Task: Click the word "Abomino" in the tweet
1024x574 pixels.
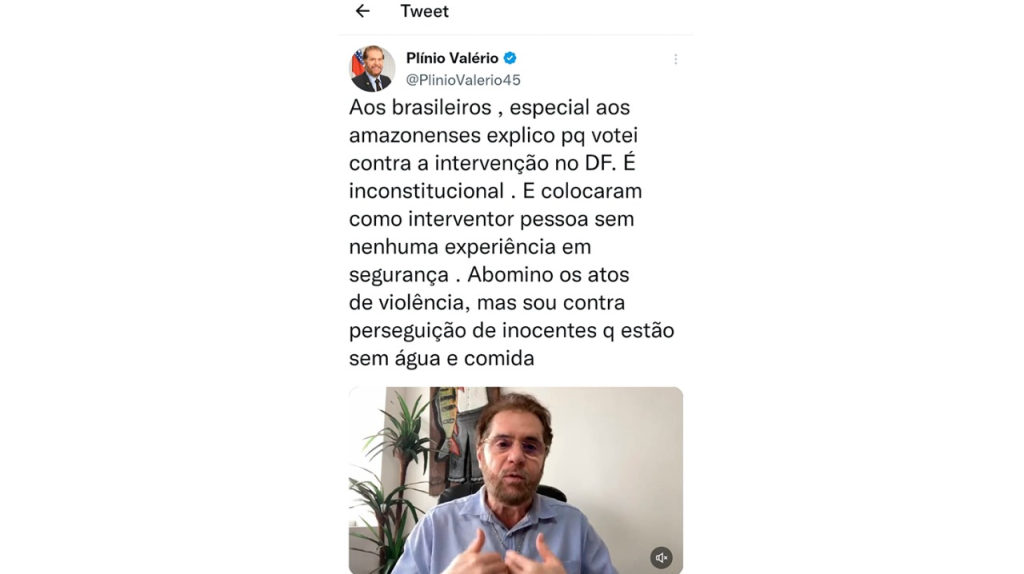Action: coord(510,274)
